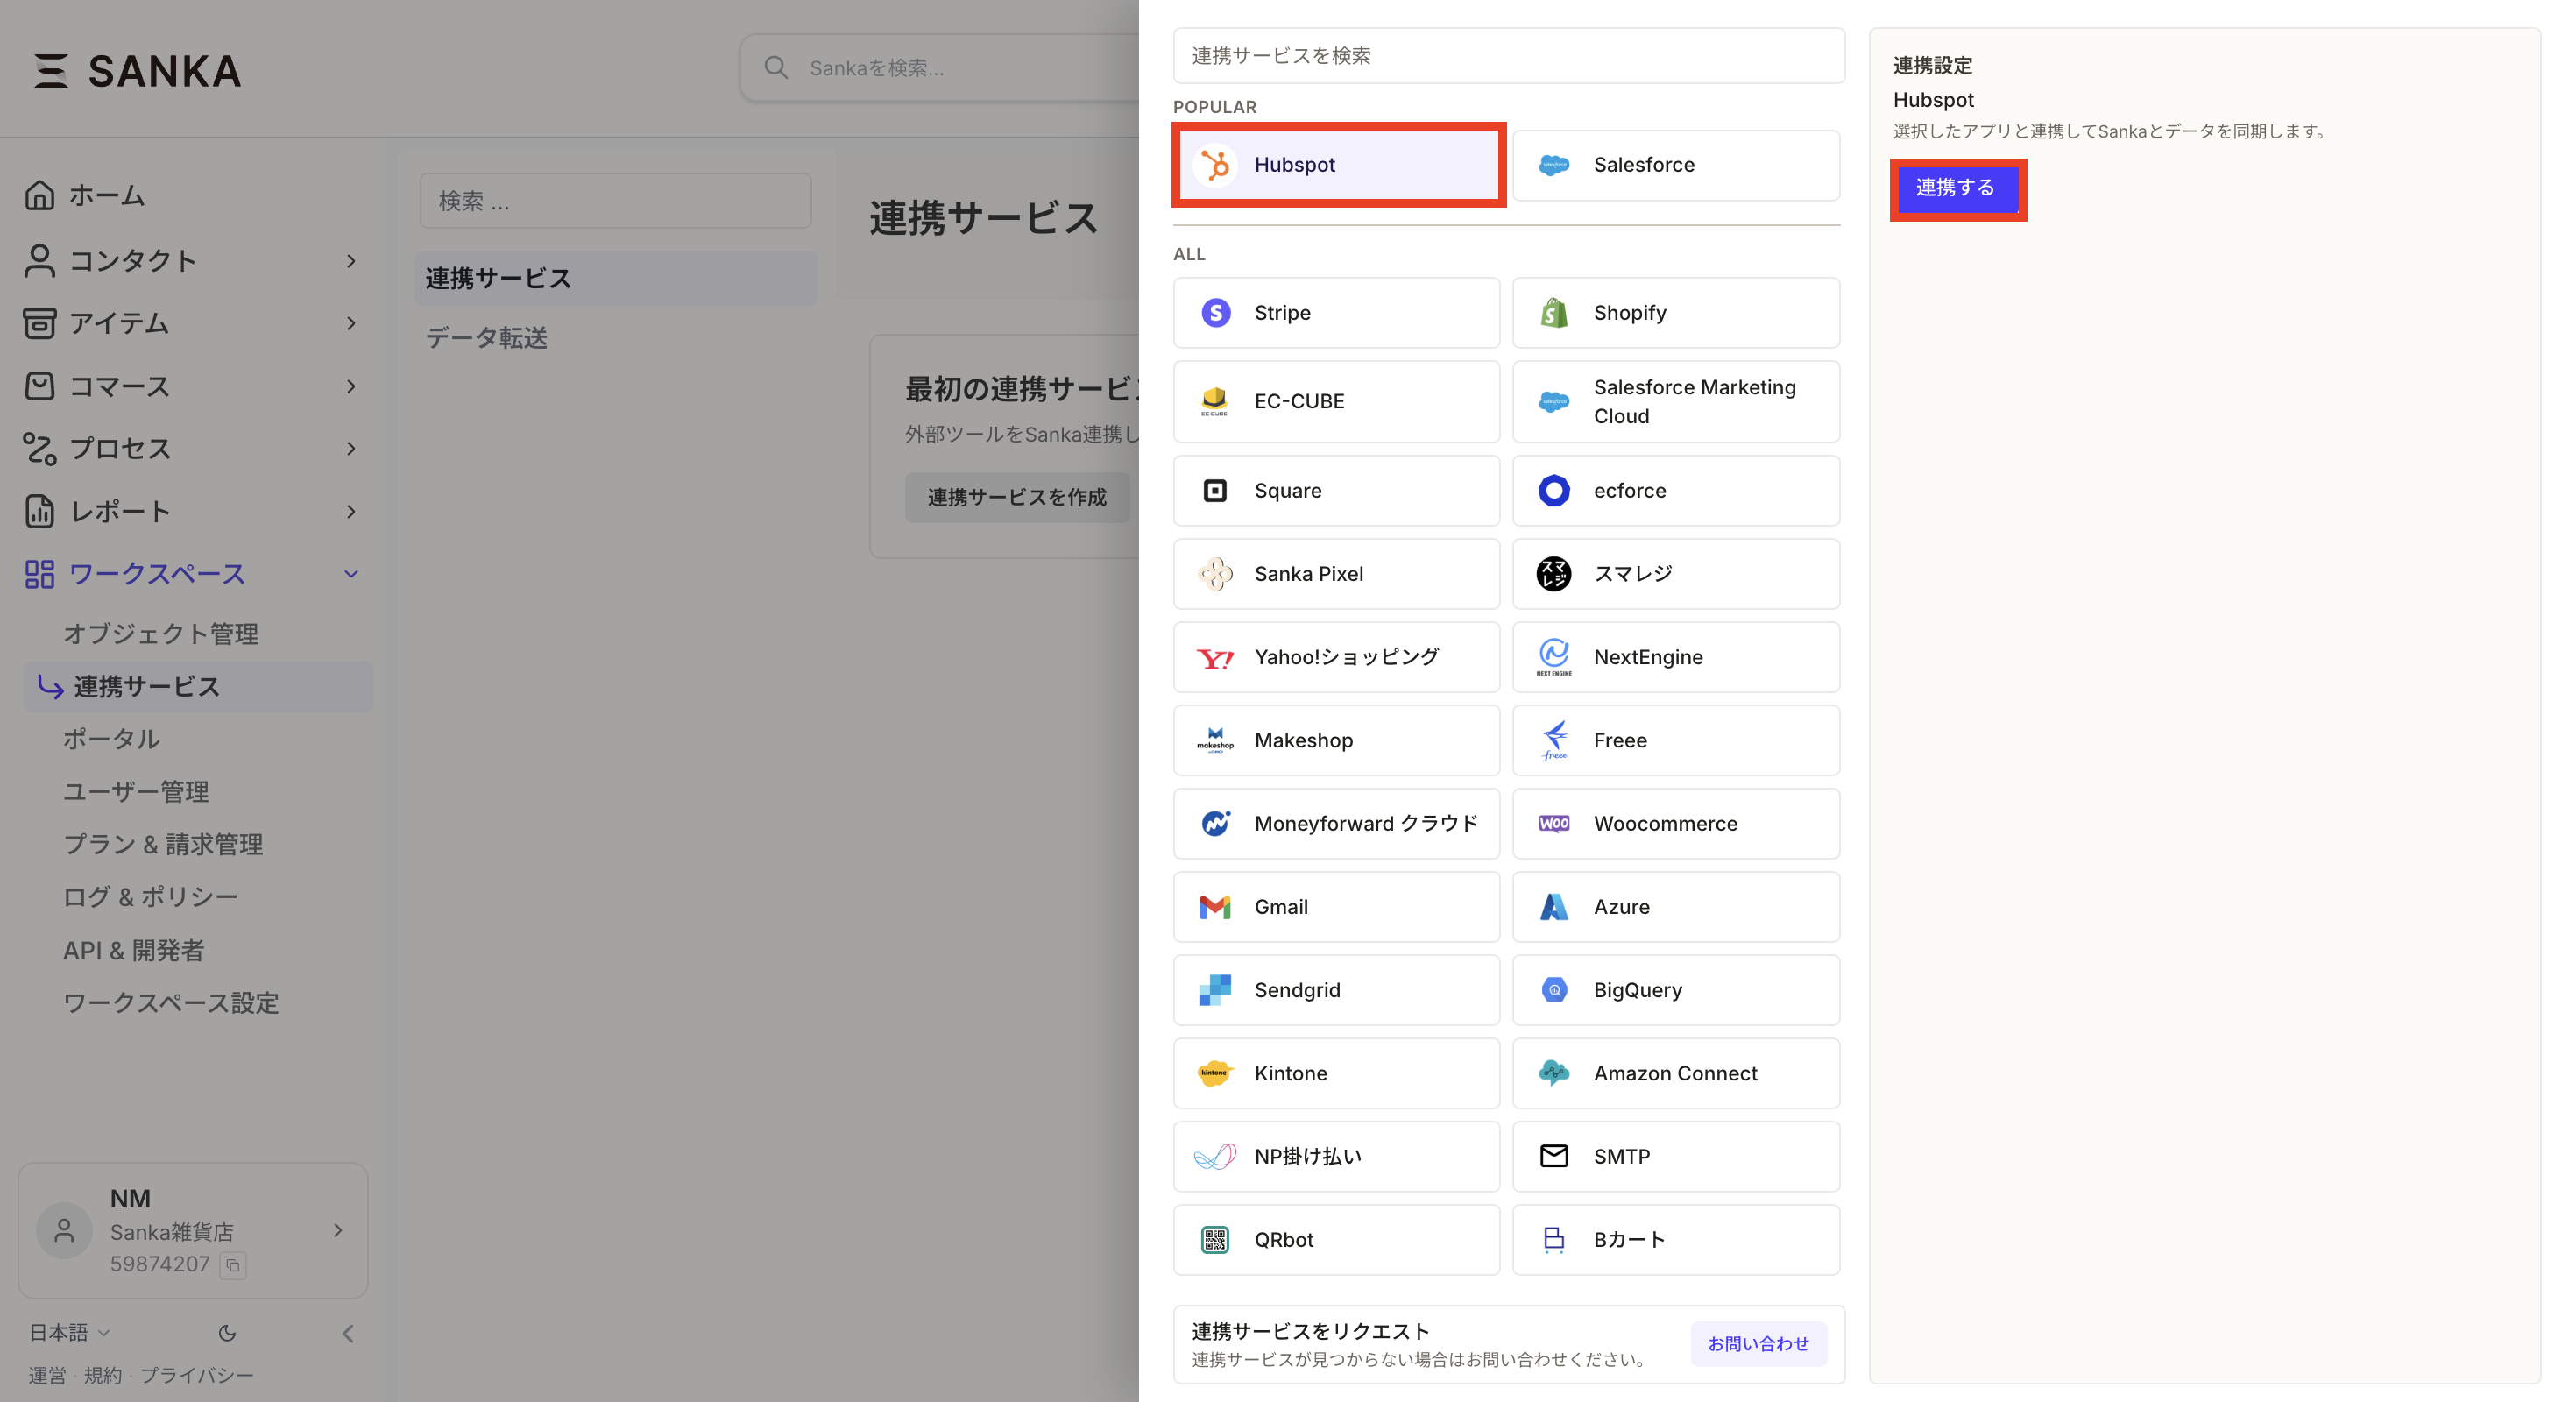
Task: Collapse sidebar with left chevron icon
Action: click(x=348, y=1332)
